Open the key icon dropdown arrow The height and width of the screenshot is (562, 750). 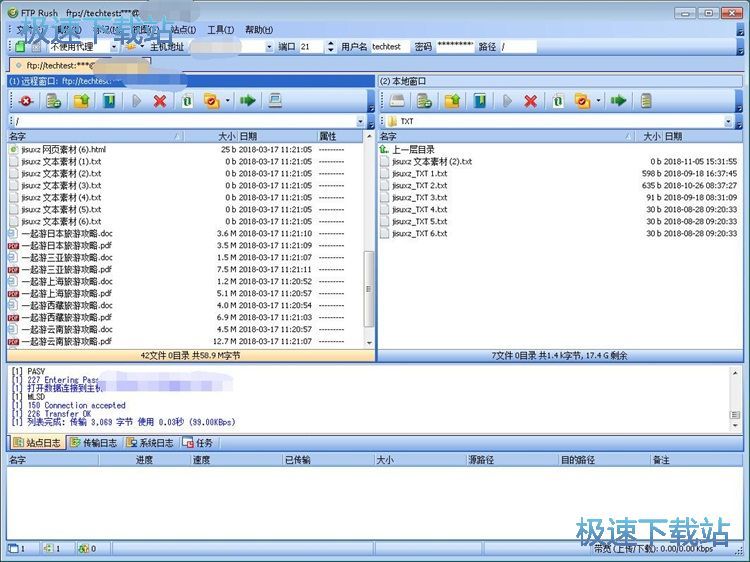pos(142,46)
